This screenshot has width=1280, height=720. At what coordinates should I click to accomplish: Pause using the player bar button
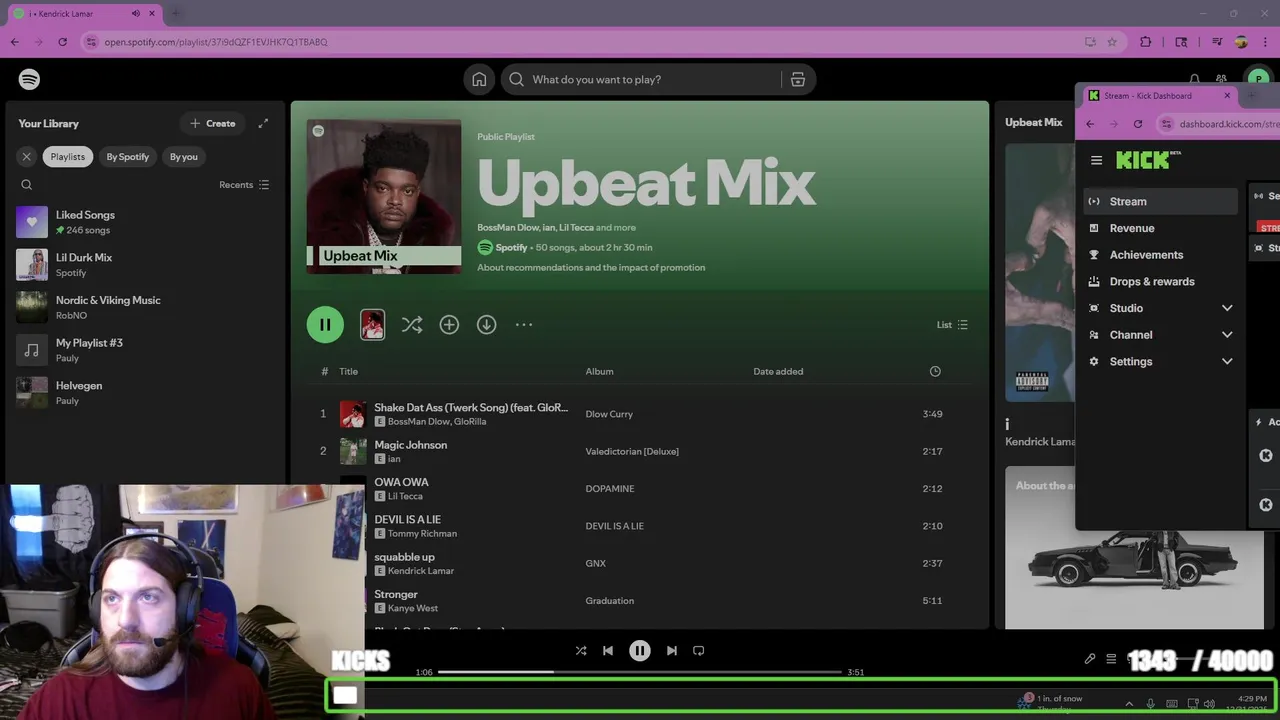640,650
